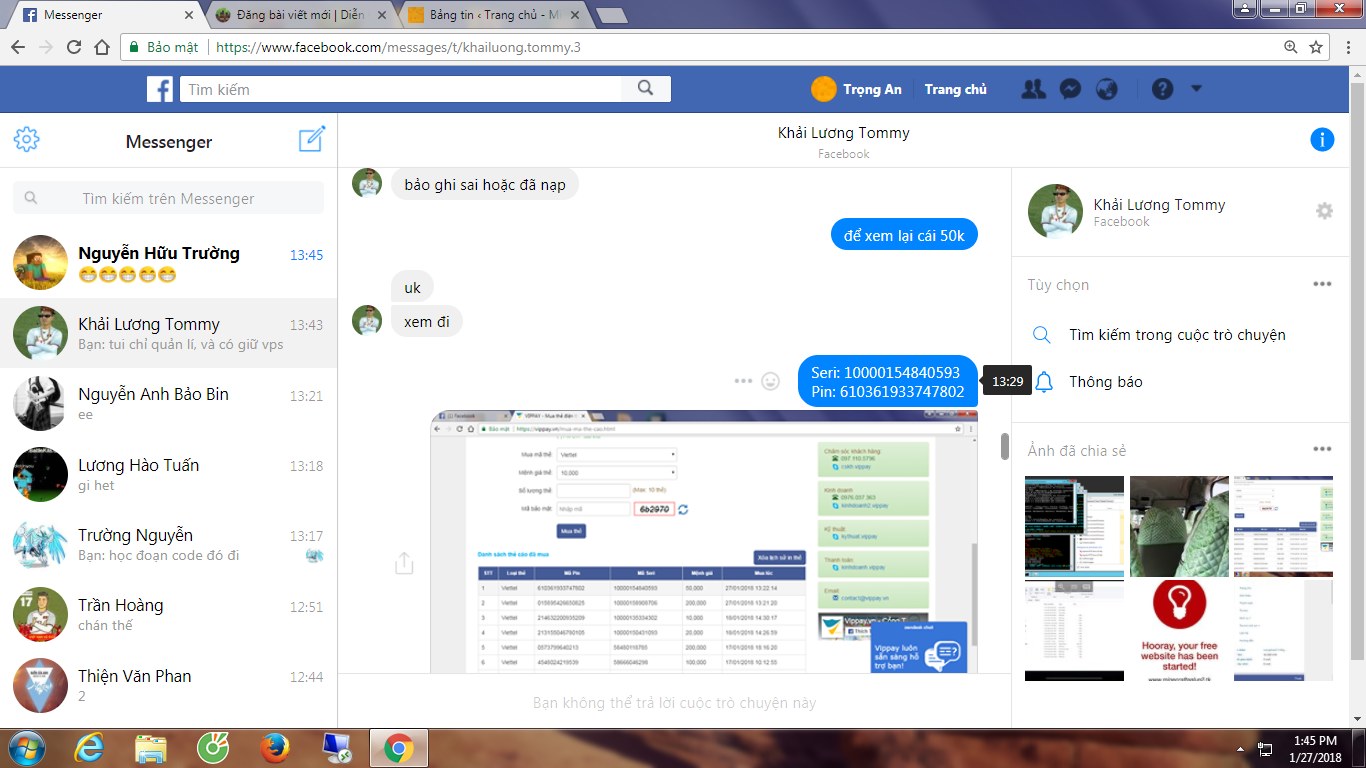Click the message bảo ghi sai hoặc đã nạp
The image size is (1366, 768).
(x=484, y=184)
